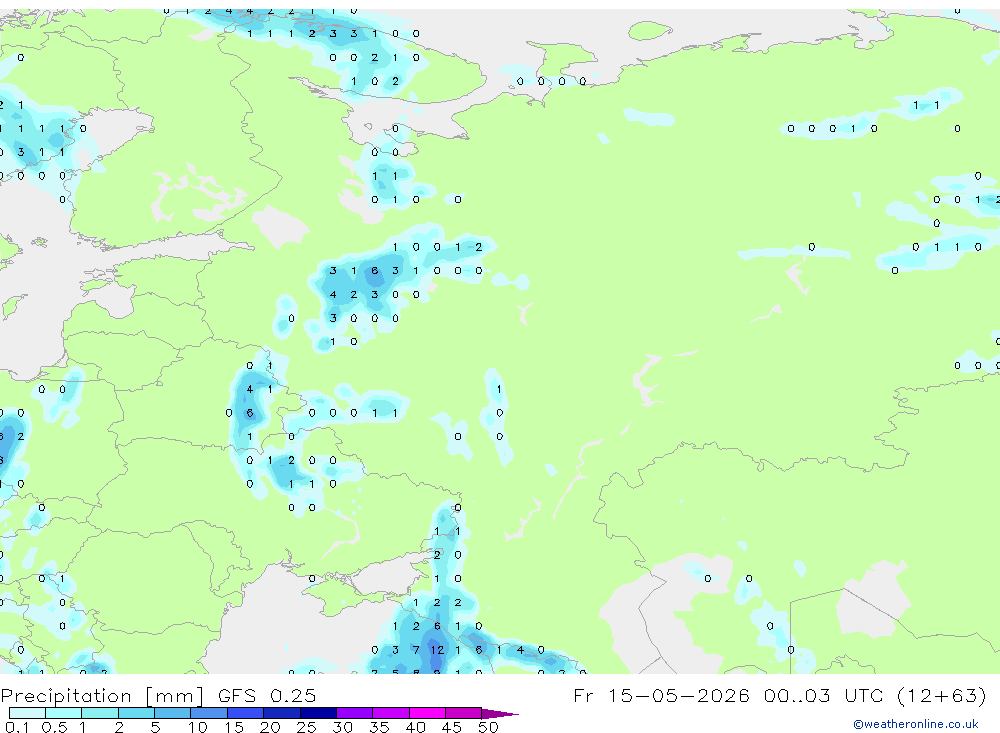Click the 30–35 mm purple legend swatch
1000x733 pixels.
(x=355, y=713)
